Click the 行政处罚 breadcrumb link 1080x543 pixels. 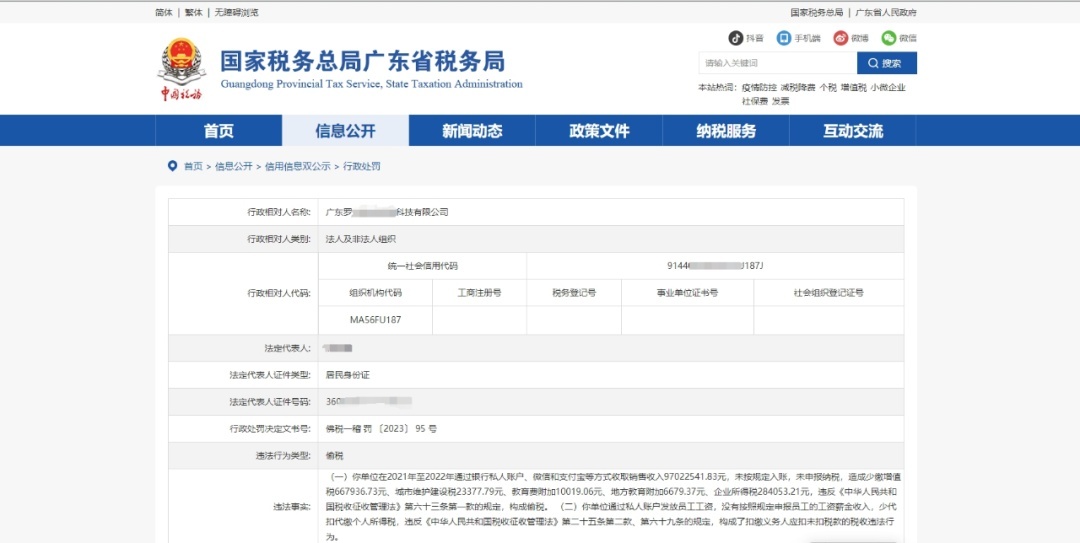(x=362, y=166)
